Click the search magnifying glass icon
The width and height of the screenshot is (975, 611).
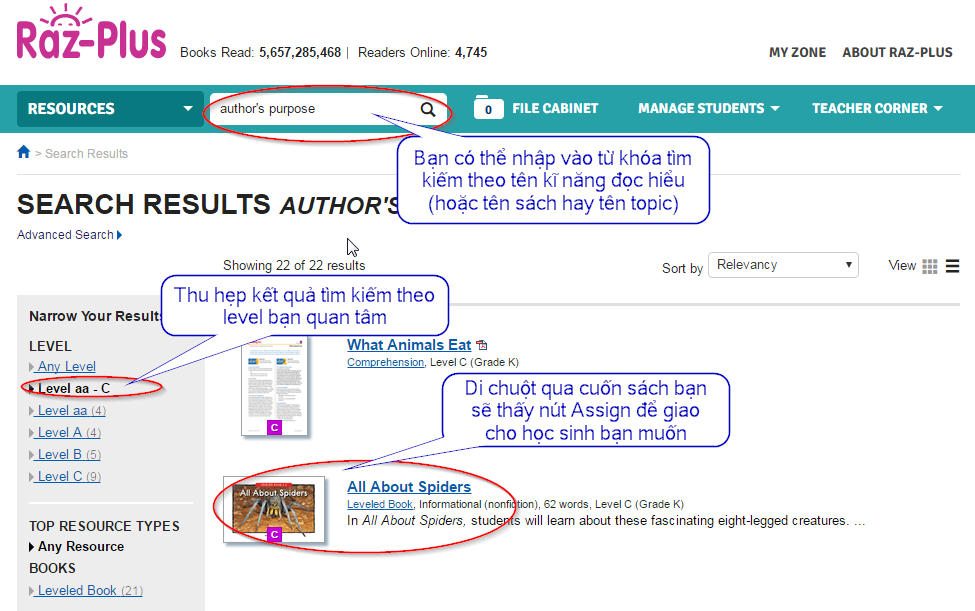point(428,109)
